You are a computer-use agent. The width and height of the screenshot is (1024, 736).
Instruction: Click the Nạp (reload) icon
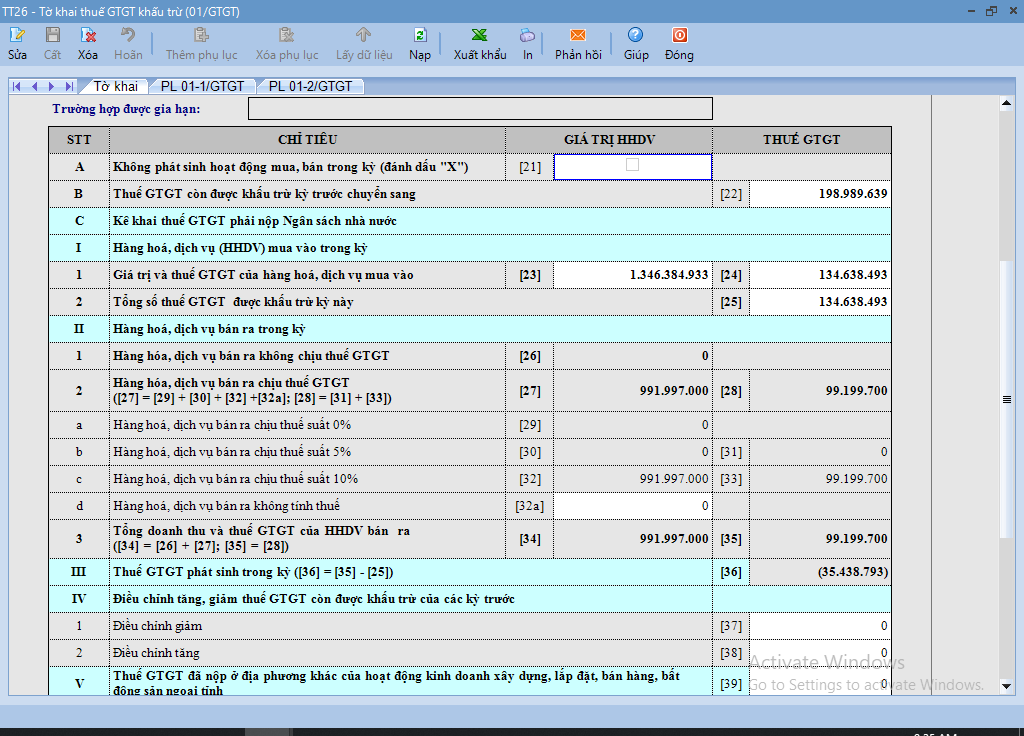coord(420,35)
